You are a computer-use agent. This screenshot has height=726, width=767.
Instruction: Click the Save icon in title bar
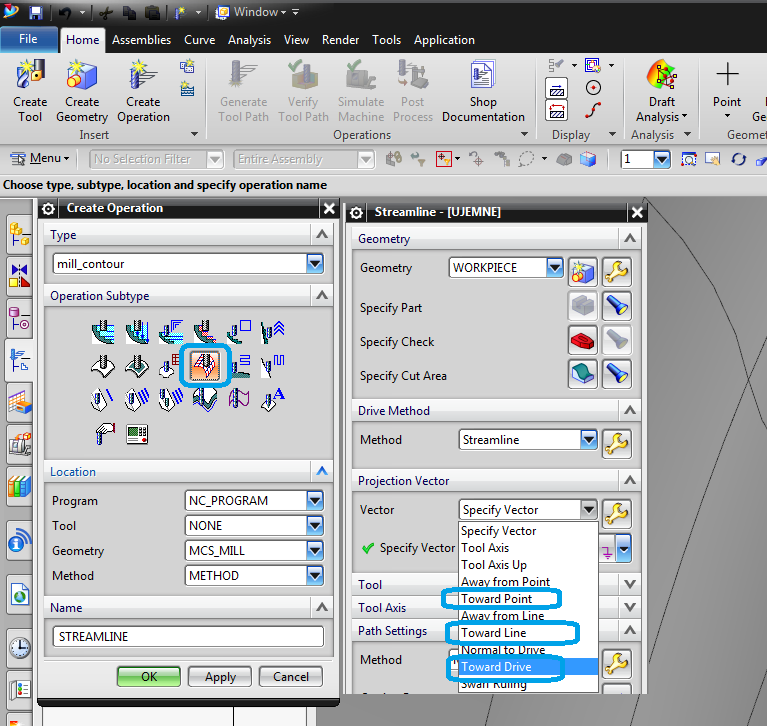[36, 13]
